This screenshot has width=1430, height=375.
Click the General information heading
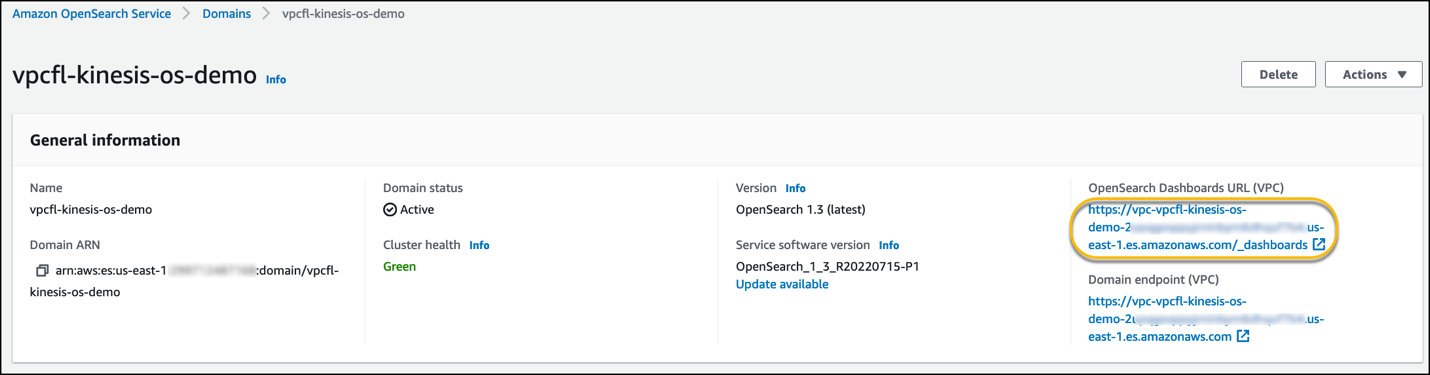[x=105, y=140]
